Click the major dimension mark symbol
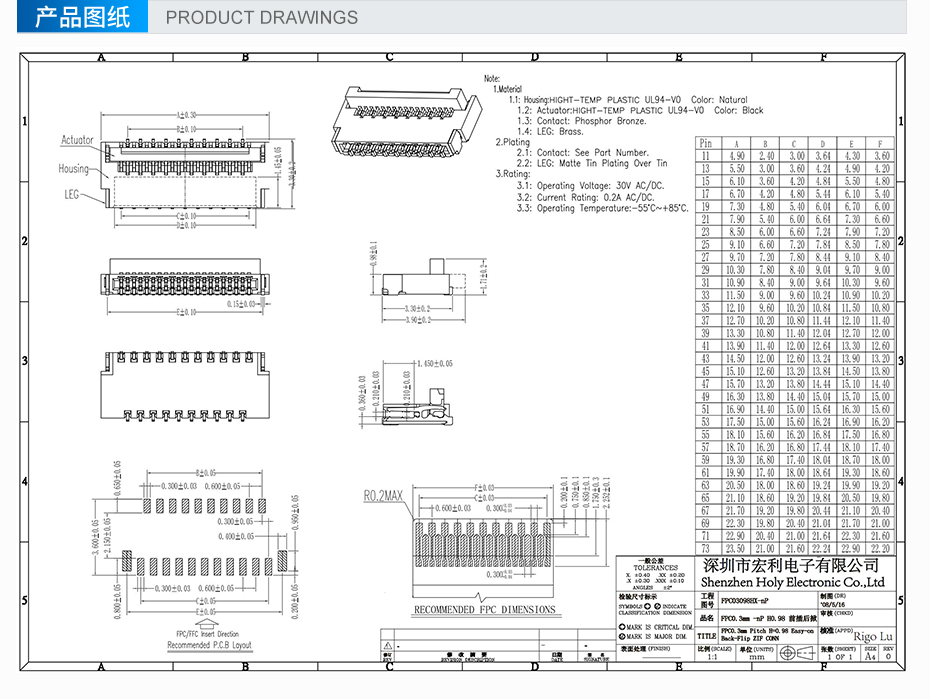The width and height of the screenshot is (930, 699). click(622, 636)
